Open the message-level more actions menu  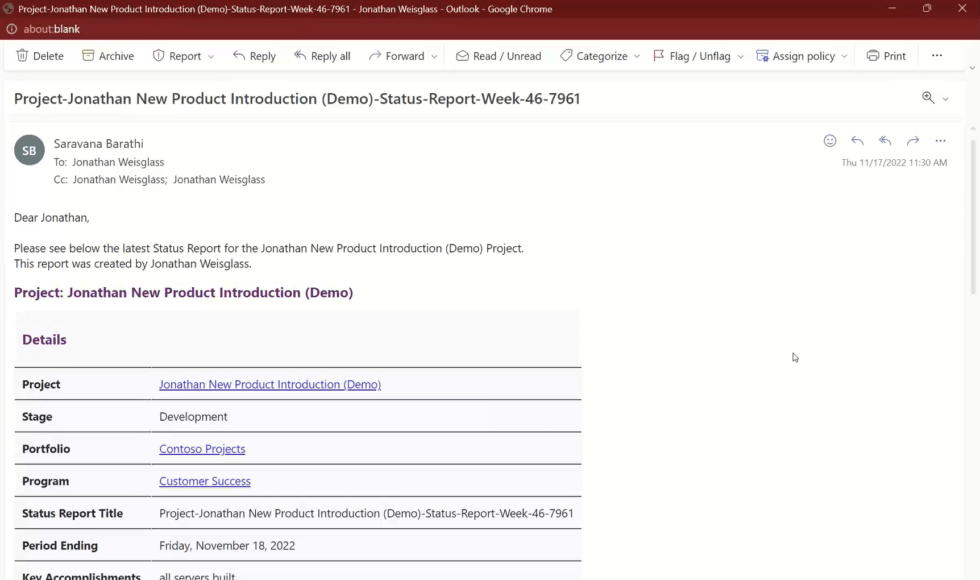tap(940, 141)
